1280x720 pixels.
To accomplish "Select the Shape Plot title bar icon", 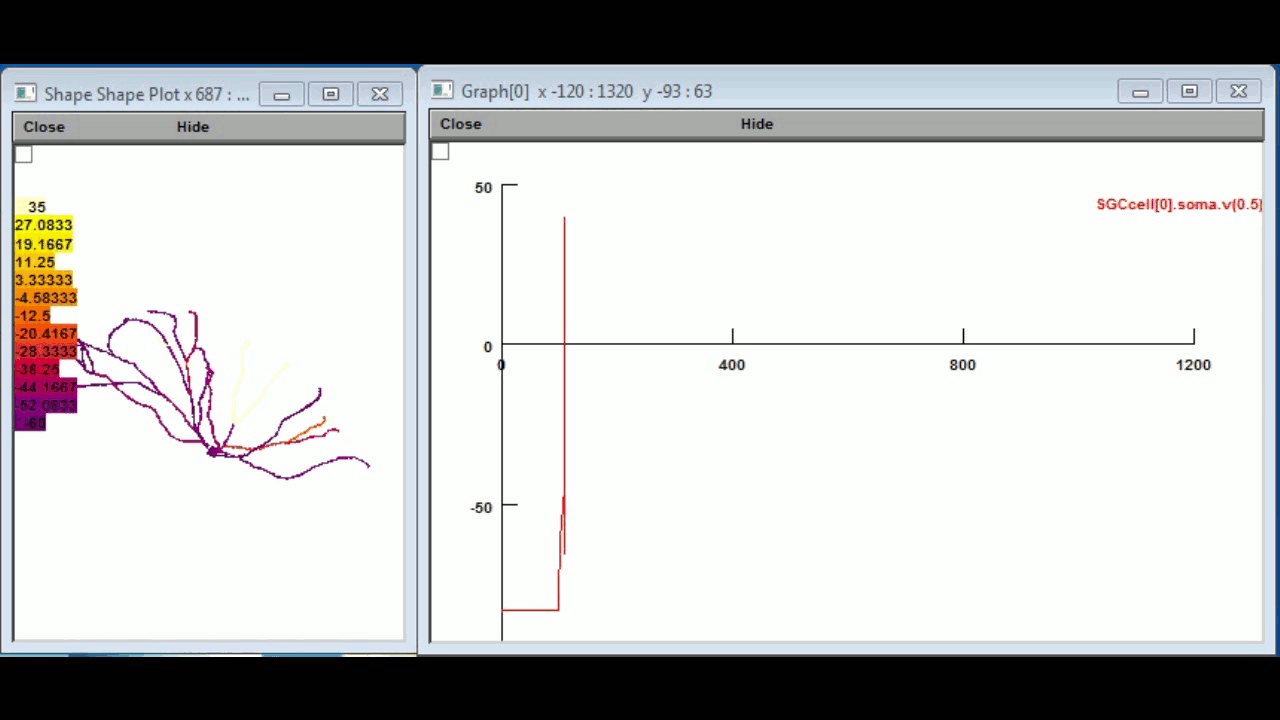I will tap(25, 93).
